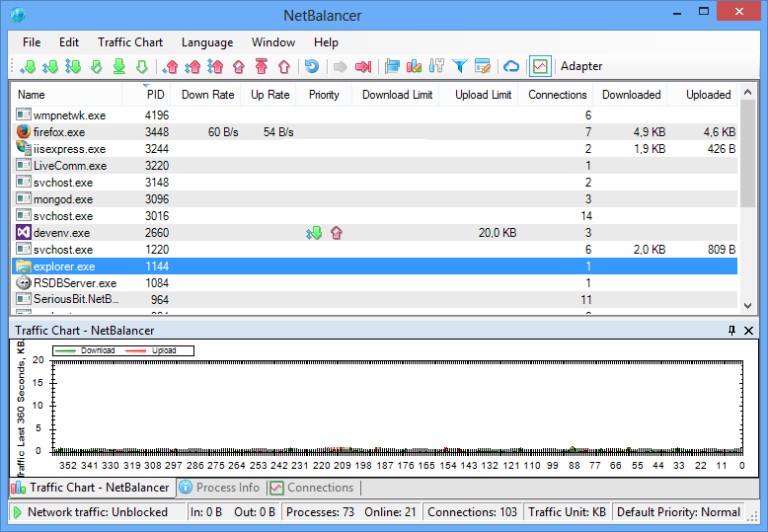The width and height of the screenshot is (768, 532).
Task: Select the devenv.exe process row
Action: click(x=375, y=233)
